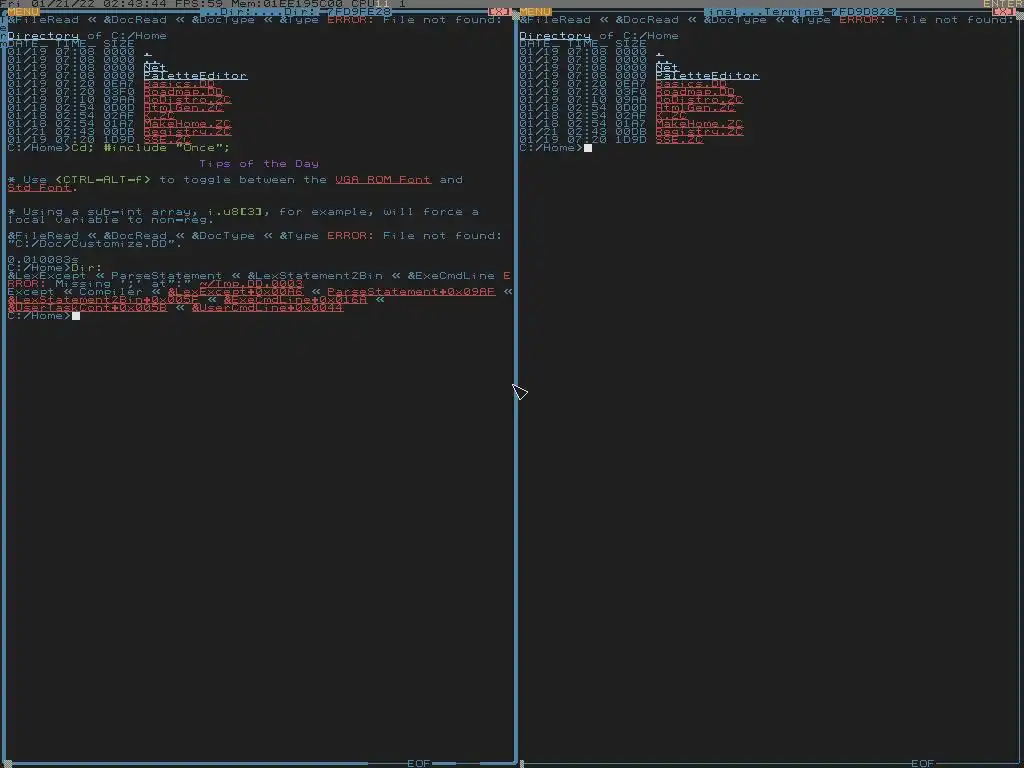Click the 'Directory' heading link in right Terminal
The image size is (1024, 768).
click(555, 36)
